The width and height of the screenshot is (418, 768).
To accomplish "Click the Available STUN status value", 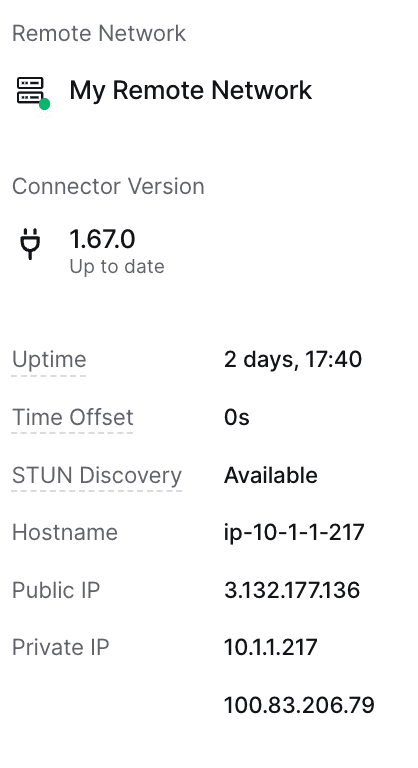I will (270, 475).
